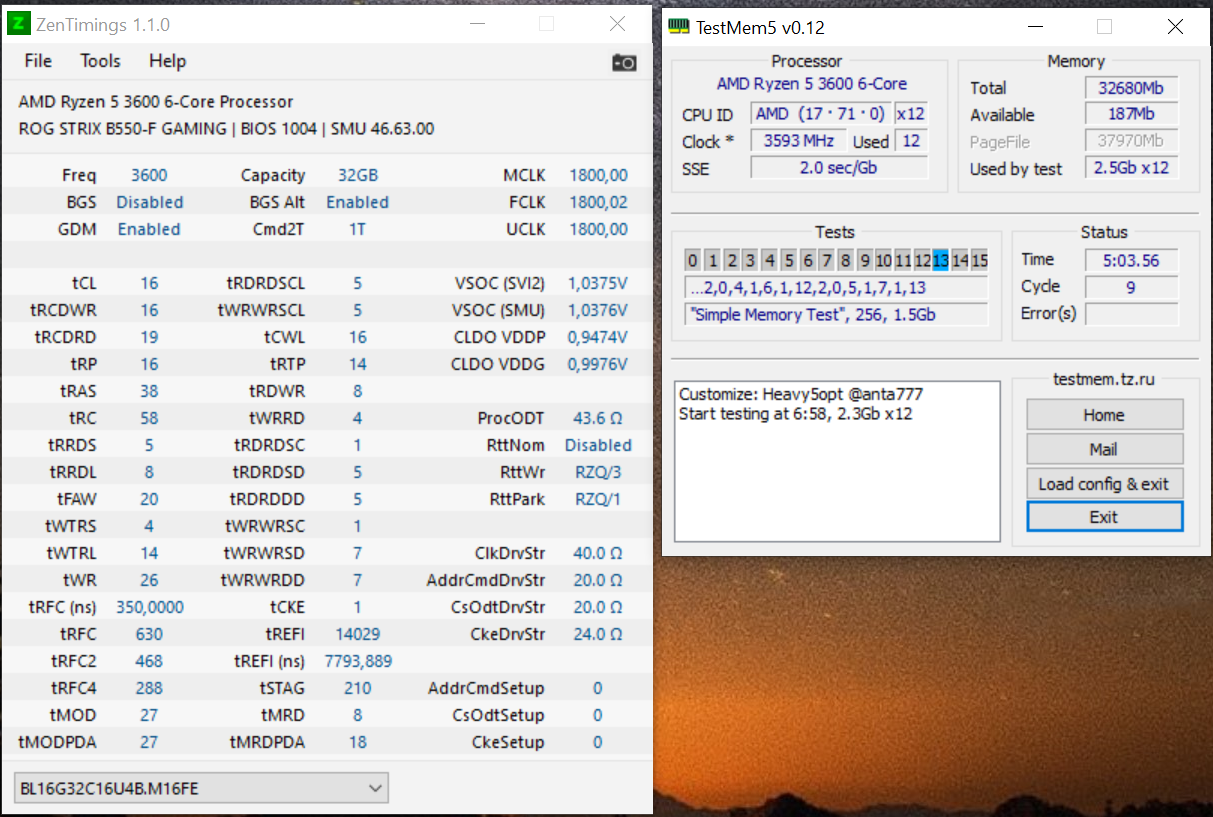Click inside the TestMem5 log text area

point(837,461)
